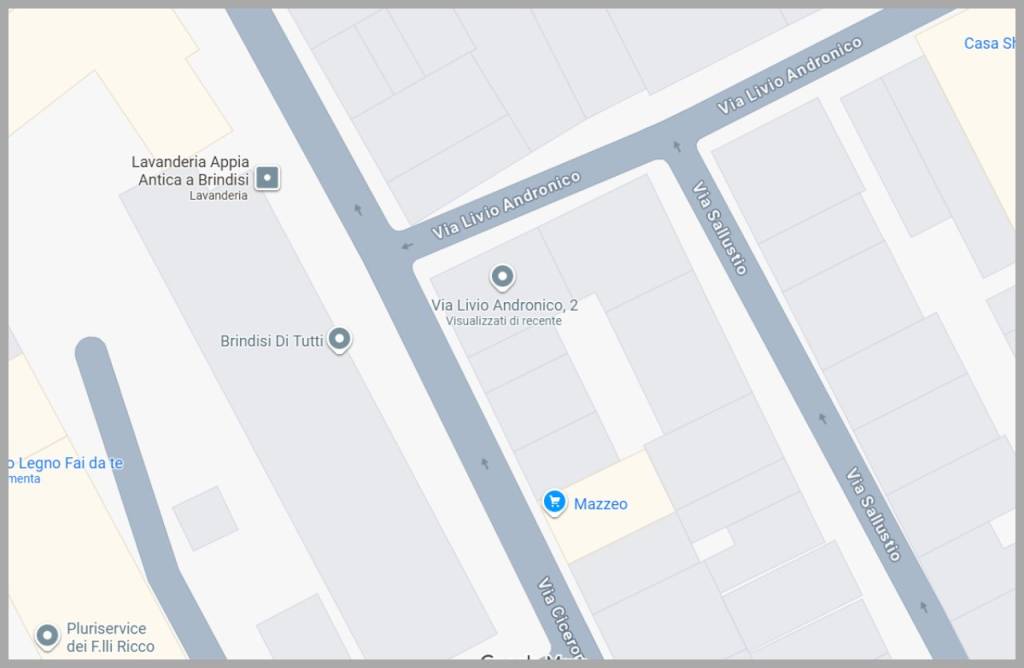The width and height of the screenshot is (1024, 668).
Task: Click upper Via Sallustio street label
Action: 720,228
